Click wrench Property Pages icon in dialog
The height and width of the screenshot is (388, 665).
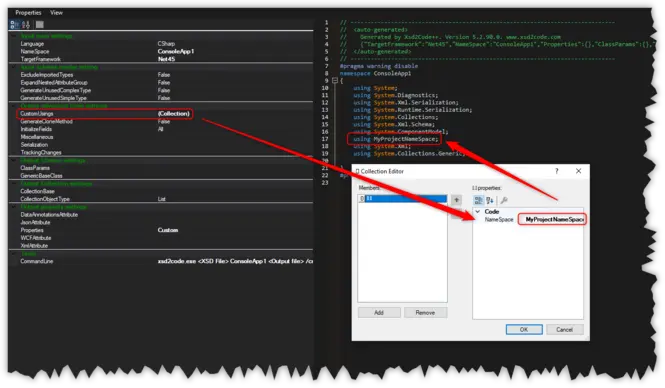[504, 200]
